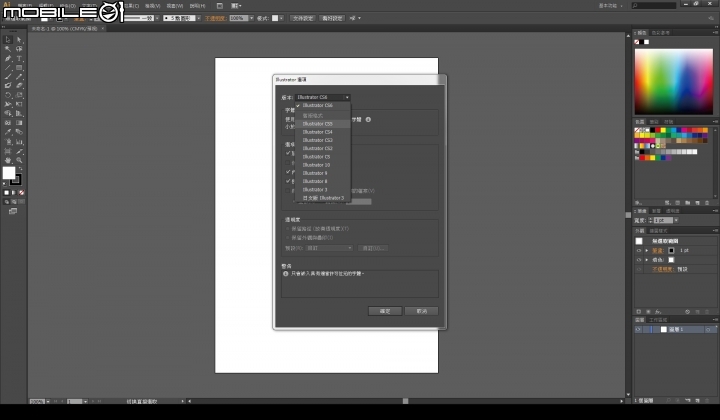
Task: Choose Illustrator 8 from version list
Action: coord(323,182)
